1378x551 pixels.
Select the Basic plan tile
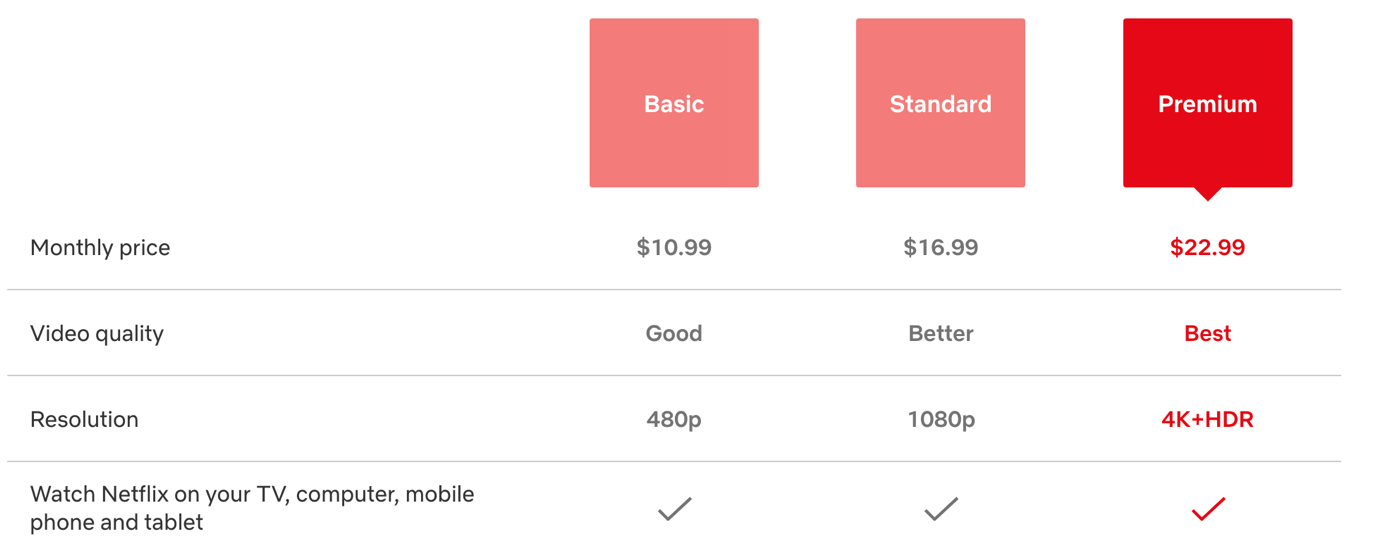pyautogui.click(x=674, y=103)
